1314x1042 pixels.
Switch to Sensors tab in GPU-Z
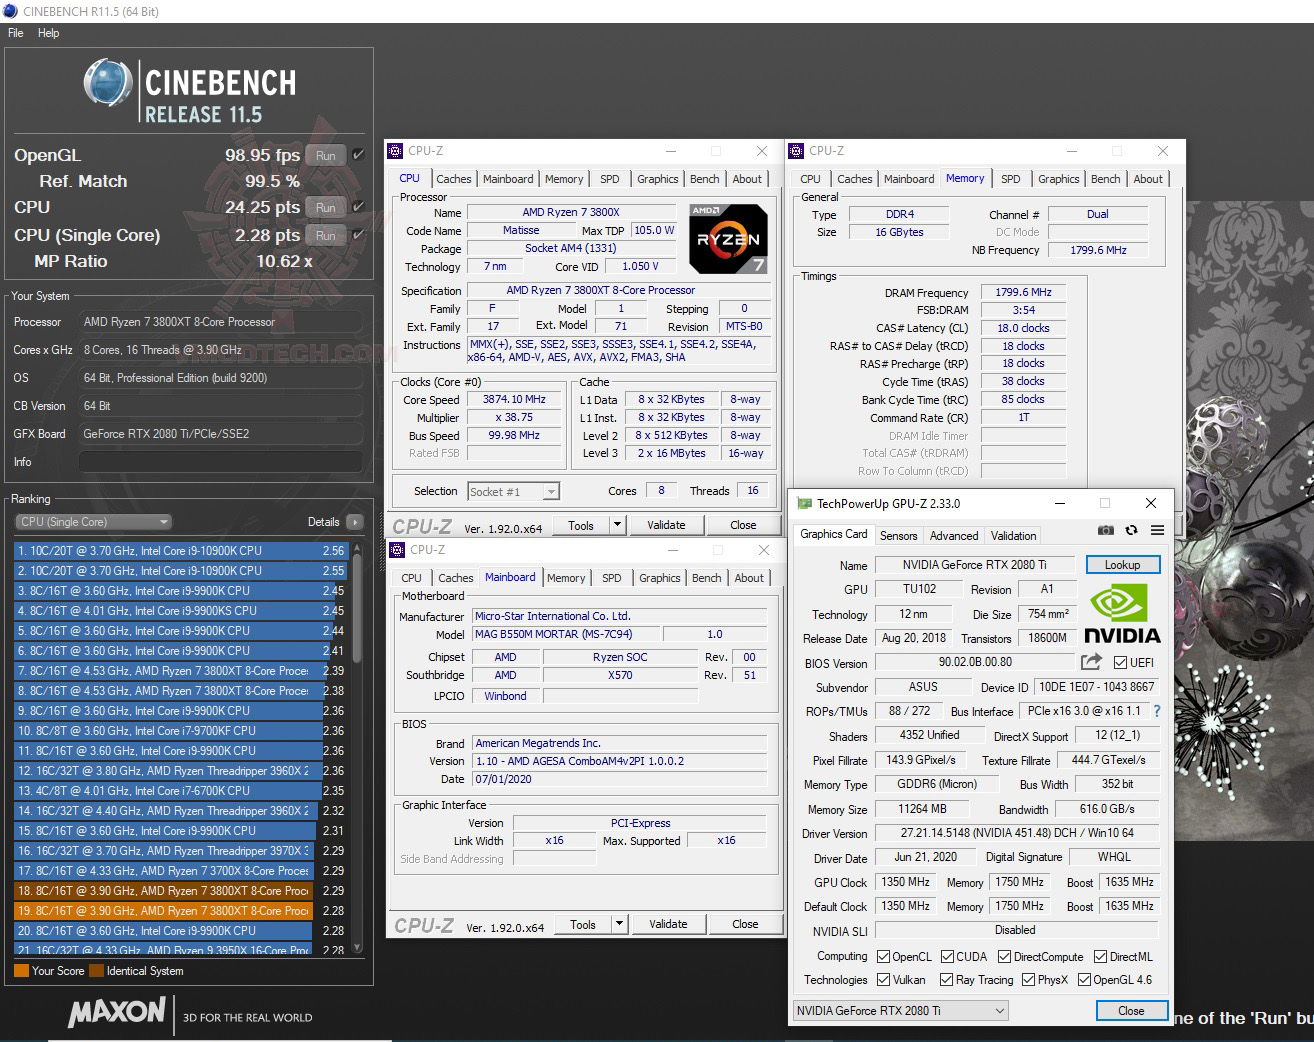pyautogui.click(x=898, y=536)
